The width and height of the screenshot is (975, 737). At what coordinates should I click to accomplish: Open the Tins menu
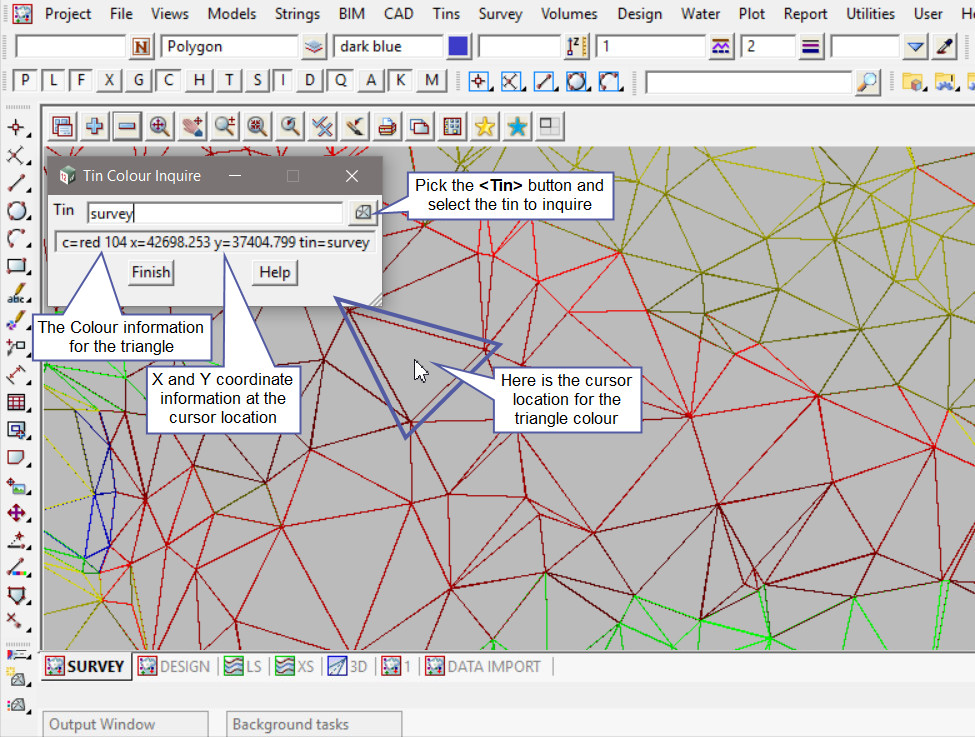coord(446,14)
